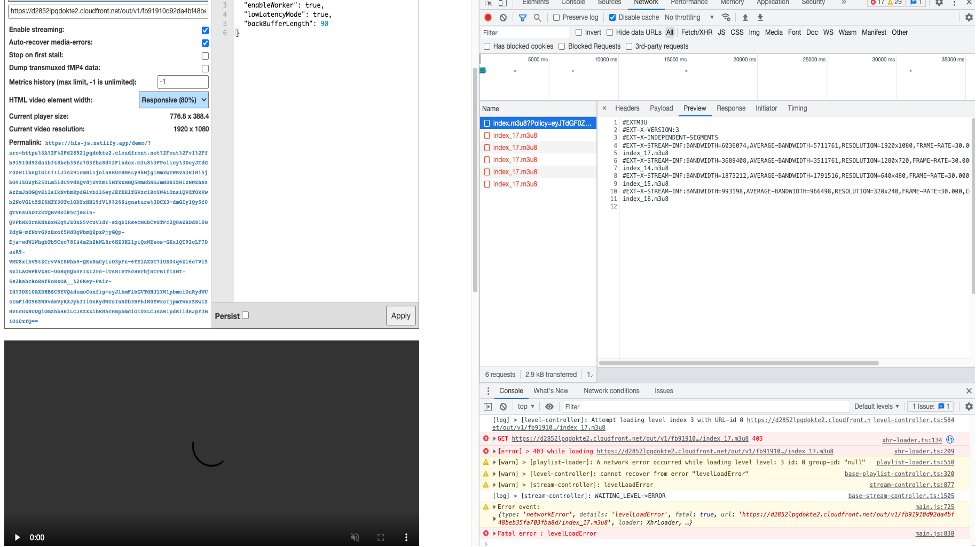This screenshot has width=977, height=547.
Task: Check Has blocked cookies
Action: (487, 47)
